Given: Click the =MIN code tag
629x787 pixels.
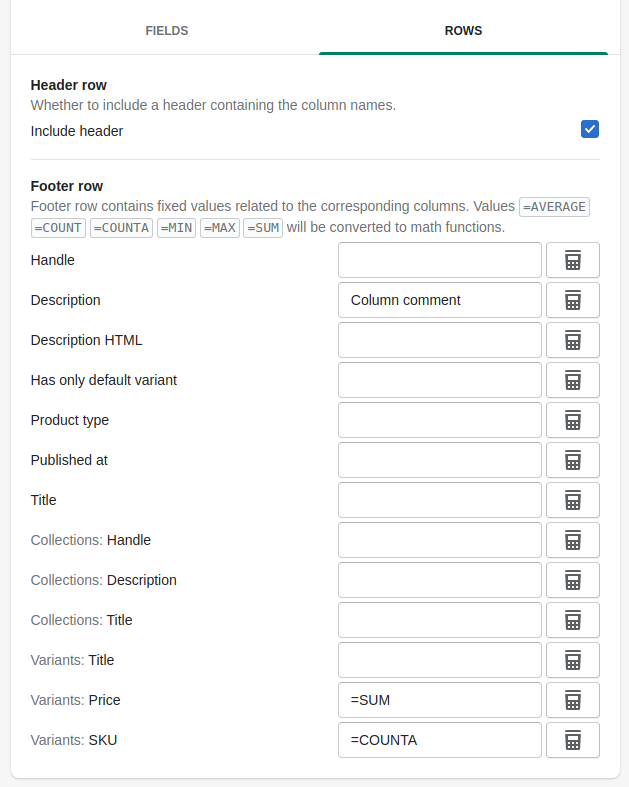Looking at the screenshot, I should click(176, 228).
